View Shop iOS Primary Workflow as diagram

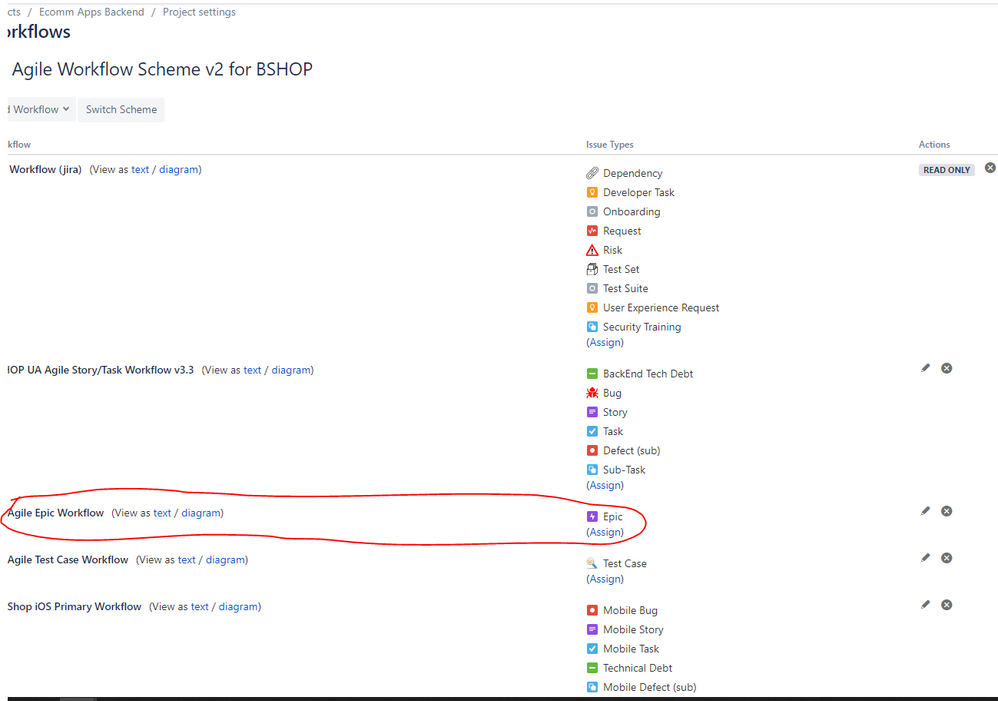click(239, 607)
